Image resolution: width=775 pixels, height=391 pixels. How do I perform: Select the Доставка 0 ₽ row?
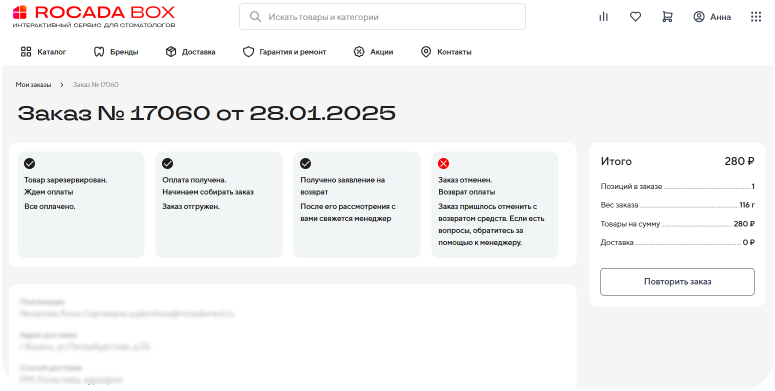pos(677,243)
